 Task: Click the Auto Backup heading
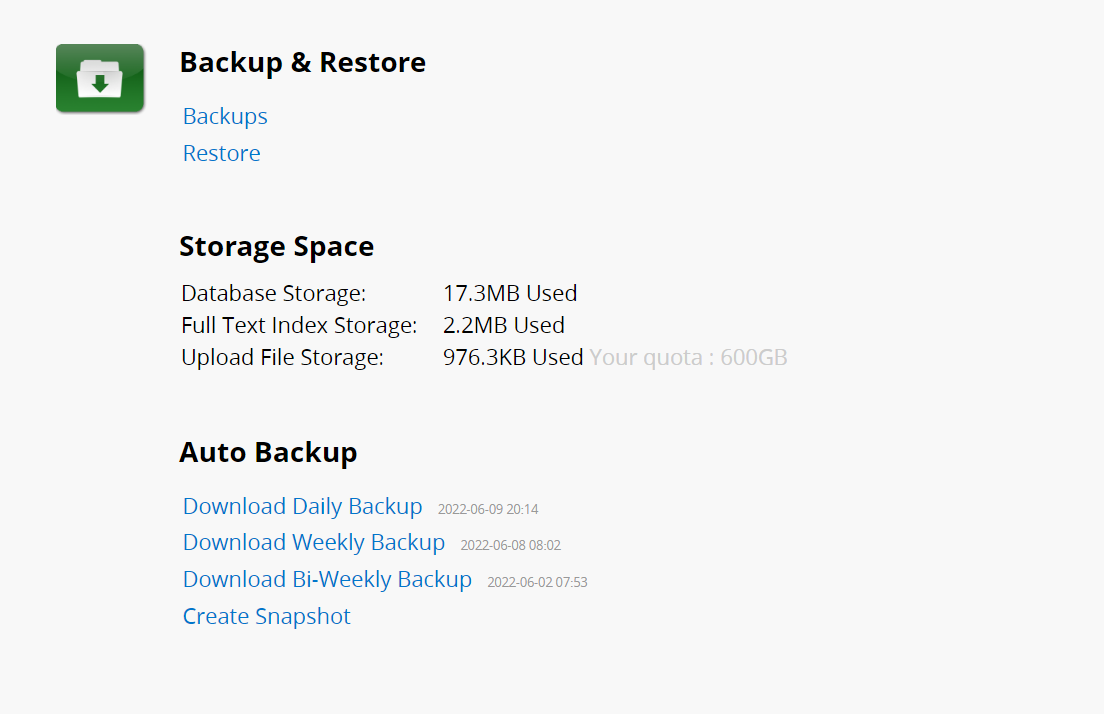pyautogui.click(x=268, y=452)
